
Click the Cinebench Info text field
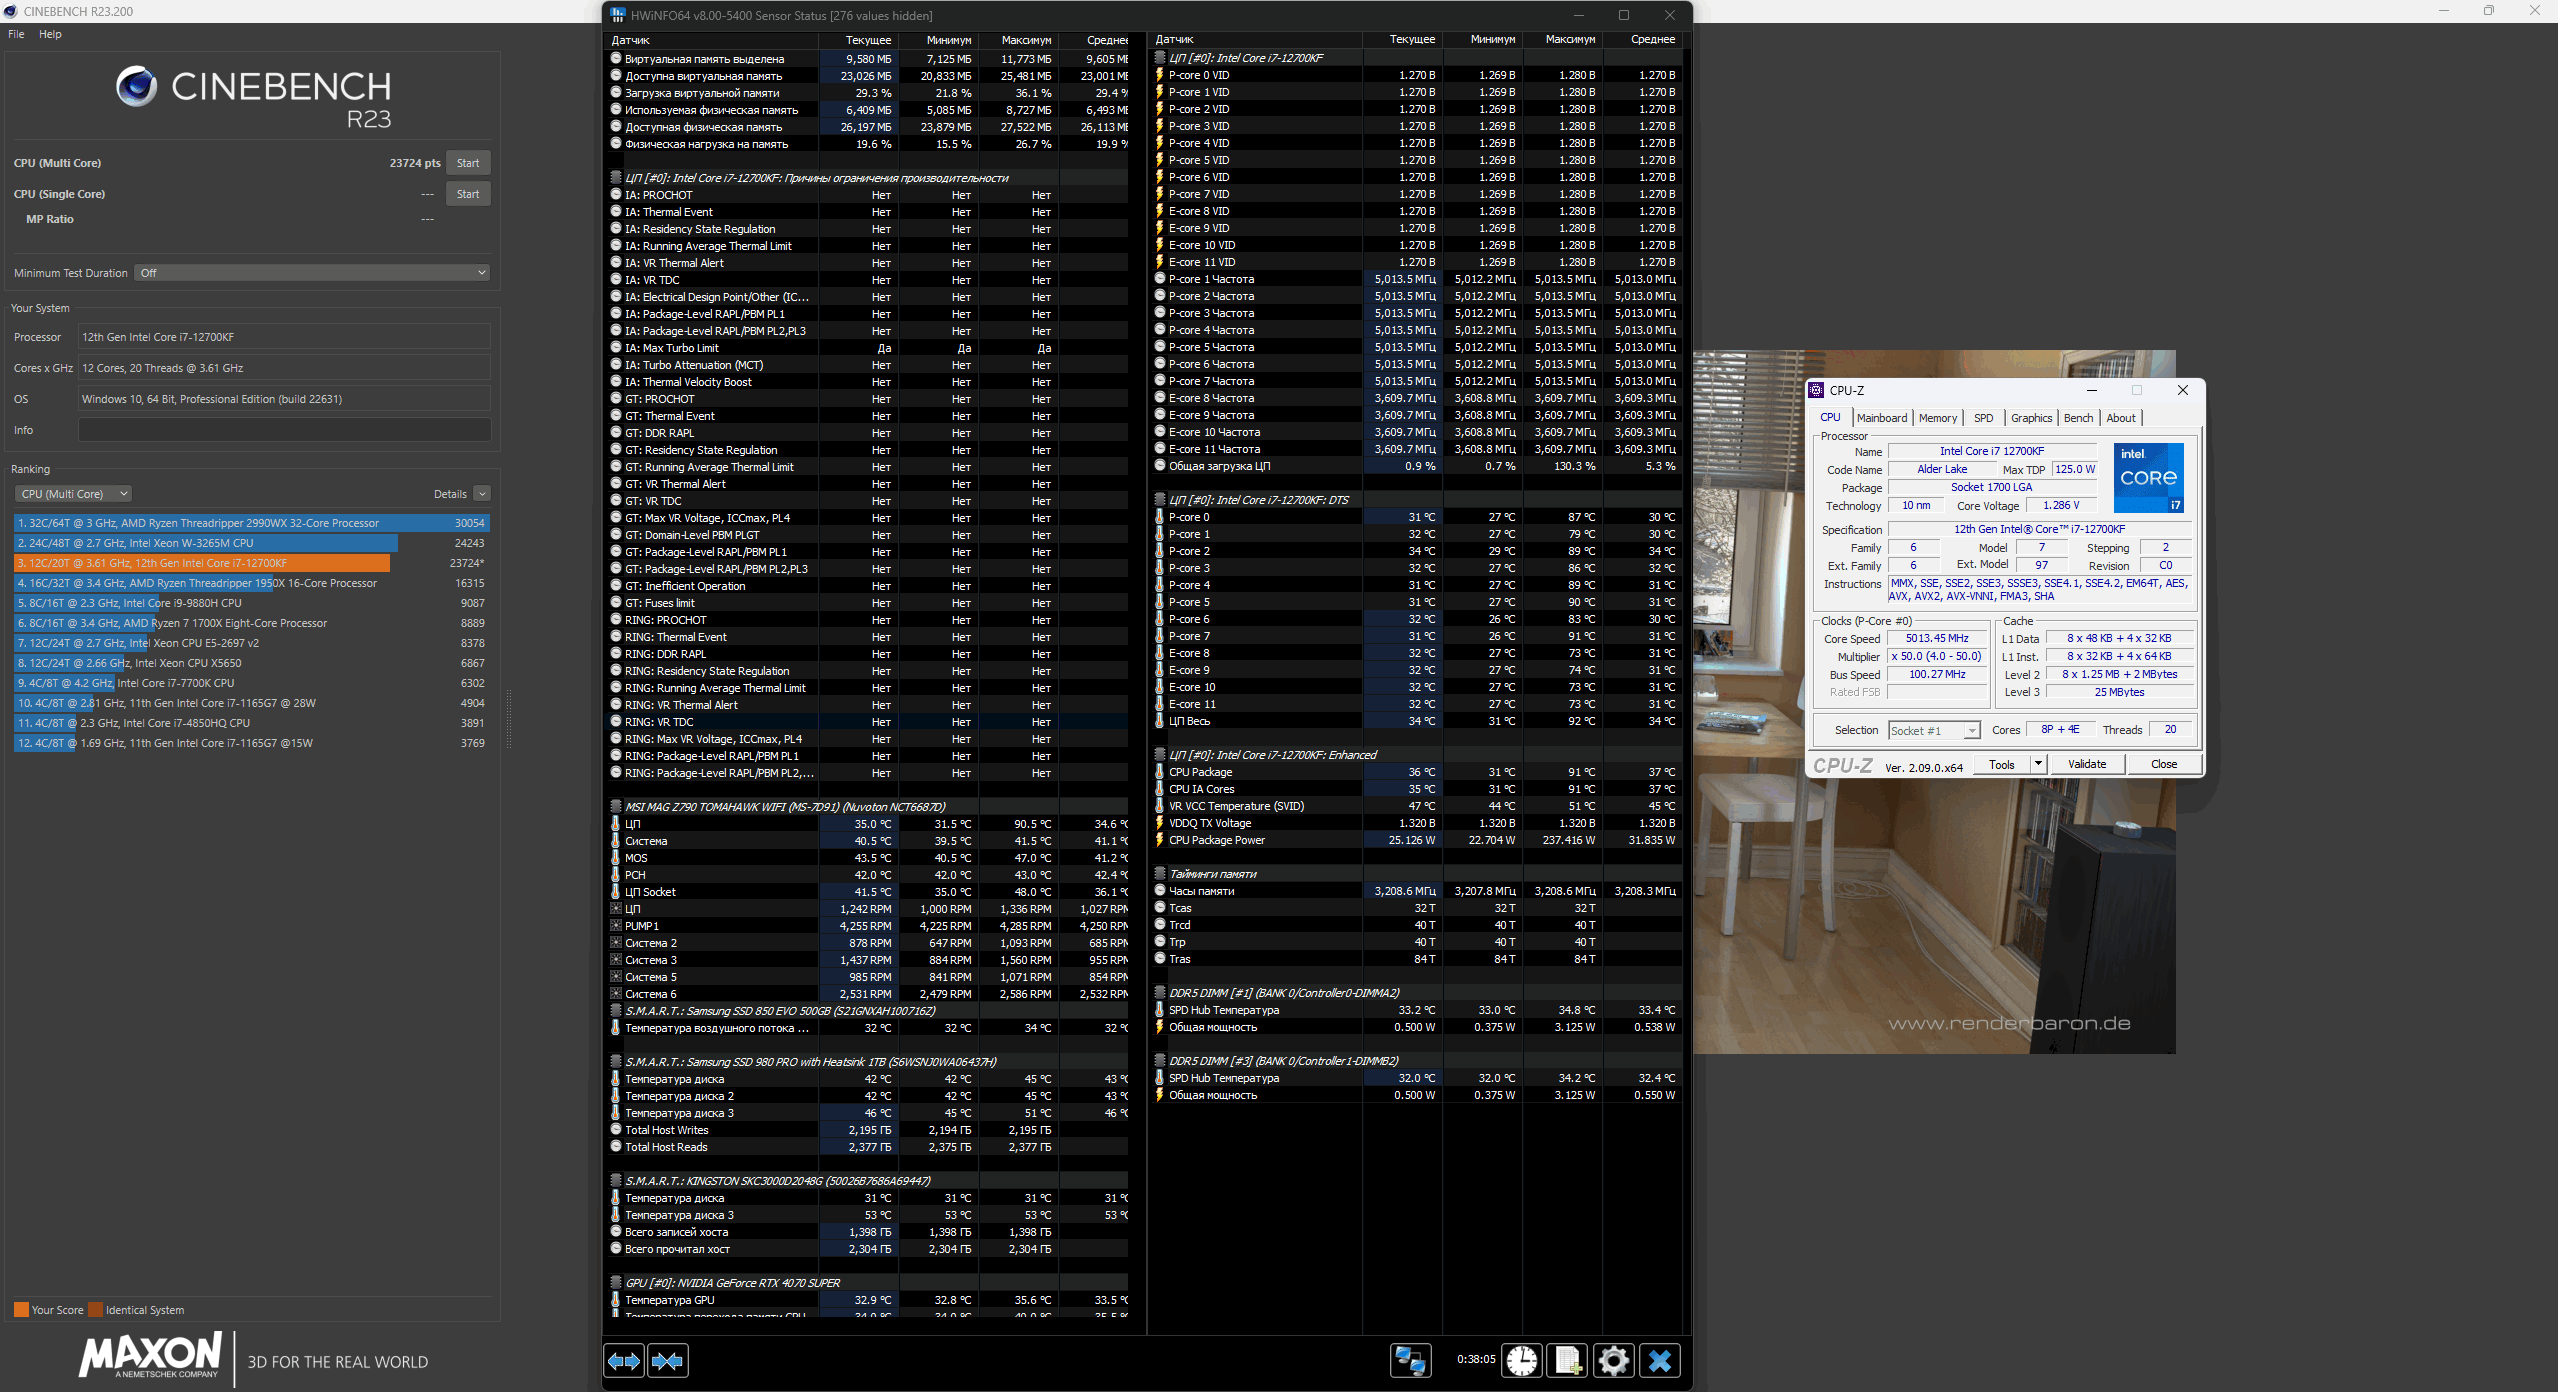(284, 430)
